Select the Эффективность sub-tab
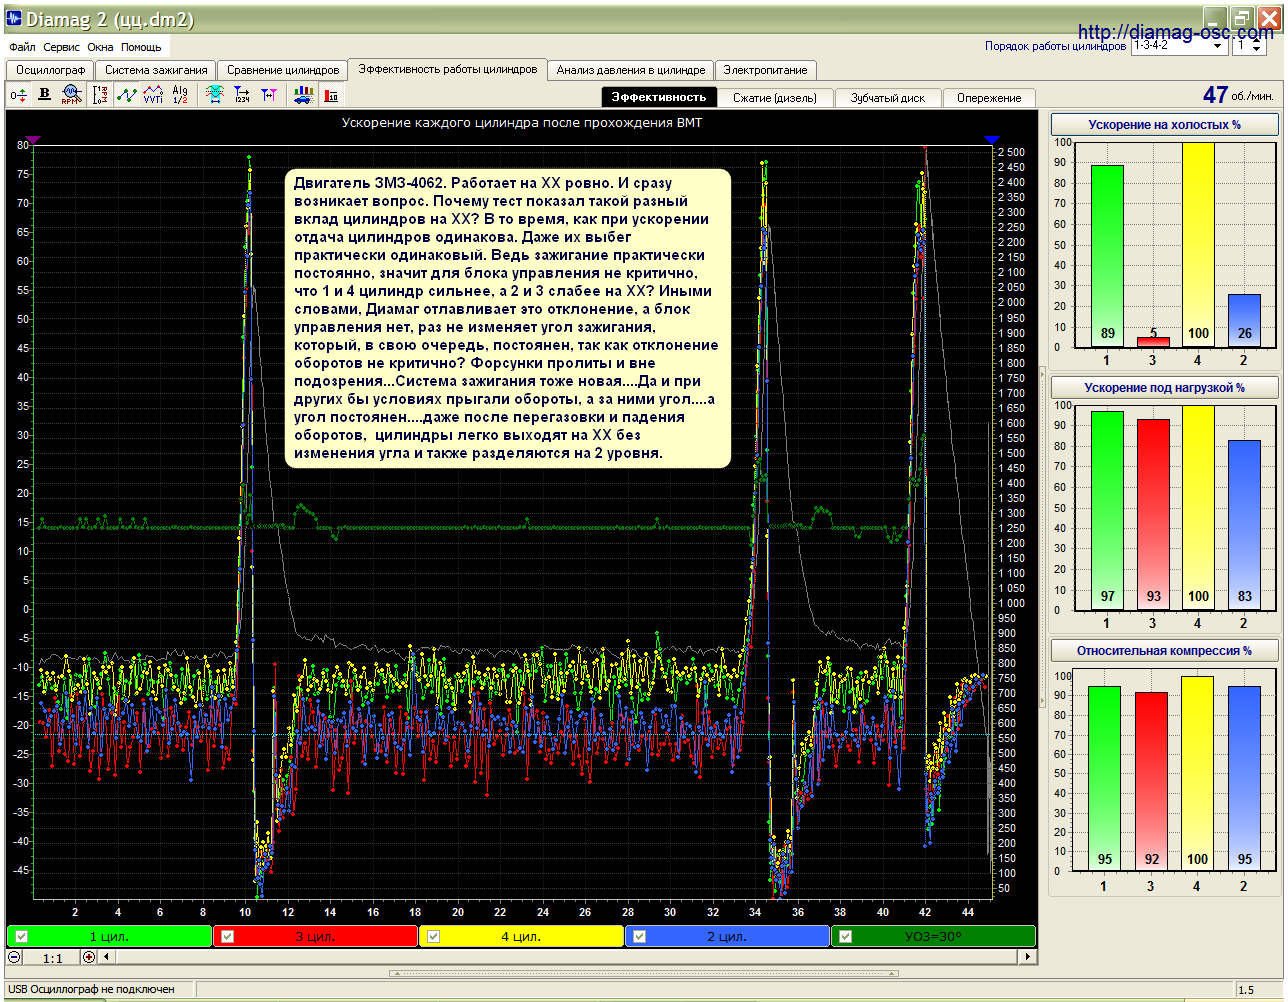The height and width of the screenshot is (1002, 1288). [x=659, y=97]
